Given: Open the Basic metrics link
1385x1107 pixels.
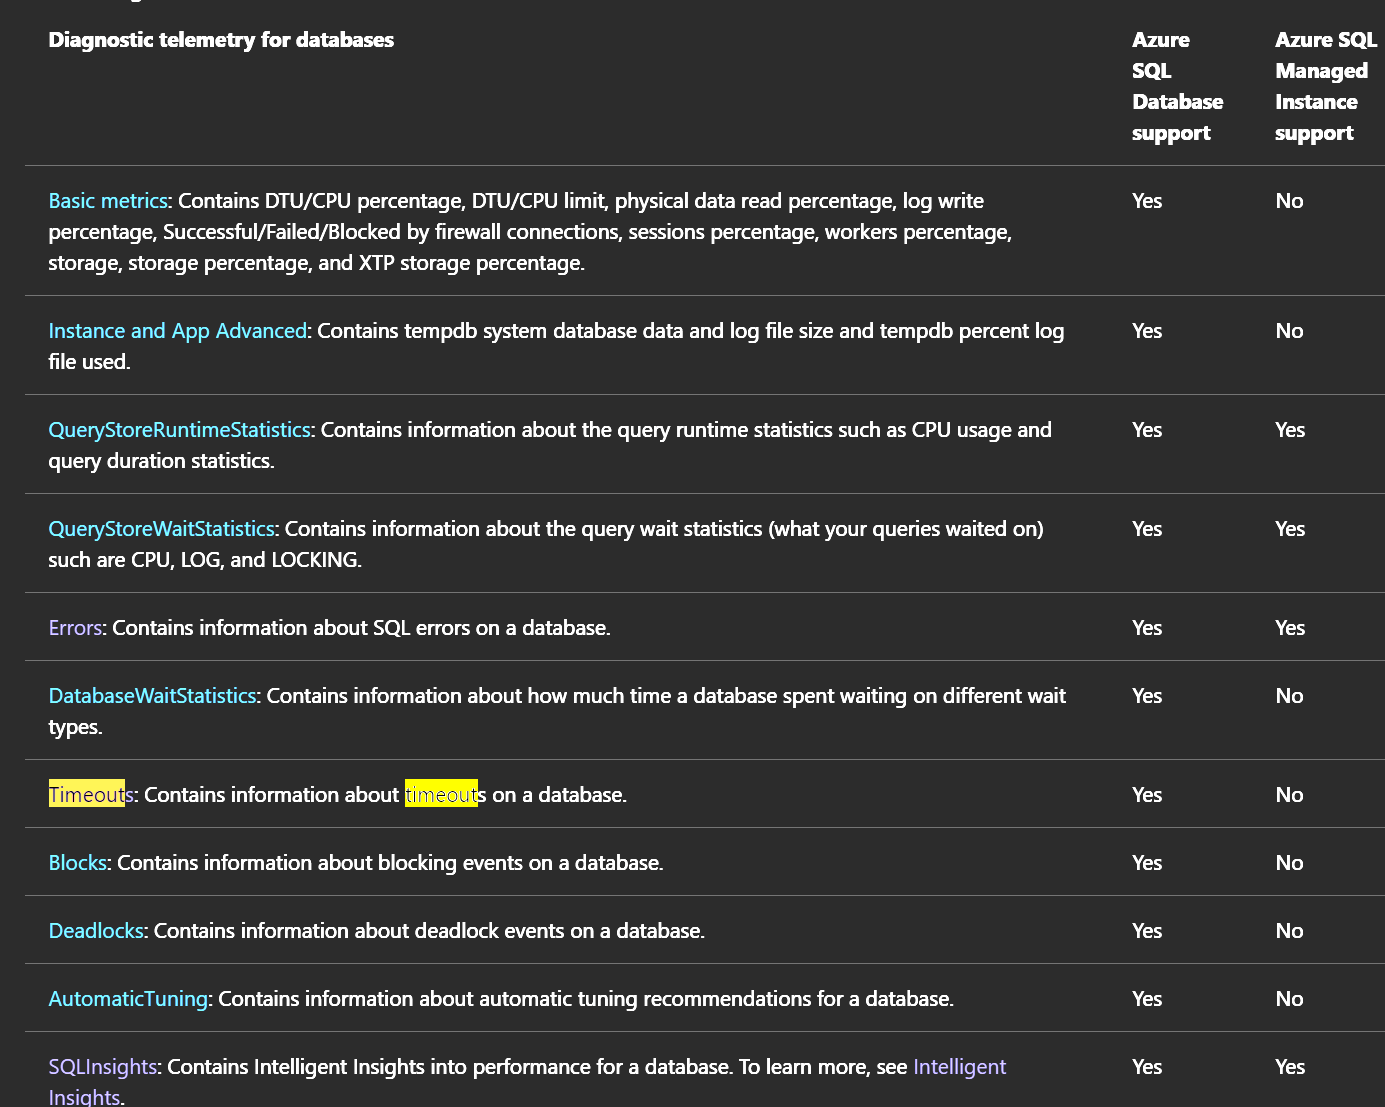Looking at the screenshot, I should click(x=108, y=201).
